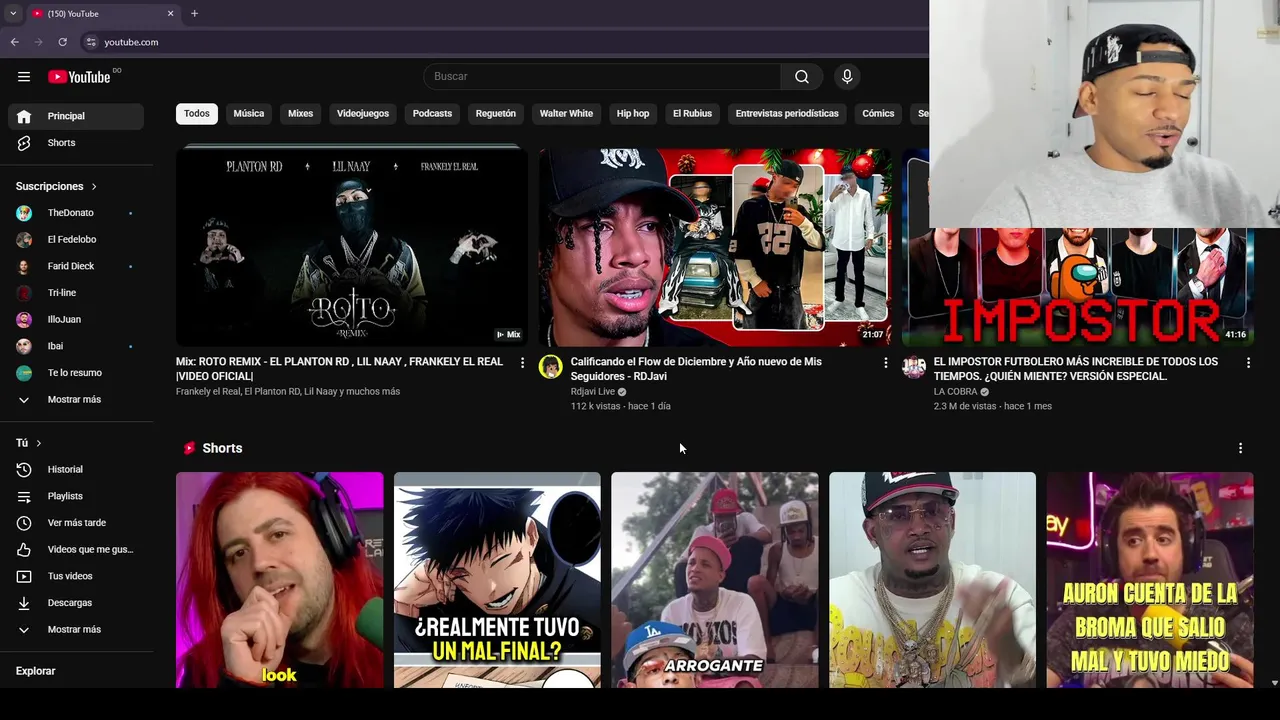Select the Videojuegos filter chip
This screenshot has height=720, width=1280.
363,114
